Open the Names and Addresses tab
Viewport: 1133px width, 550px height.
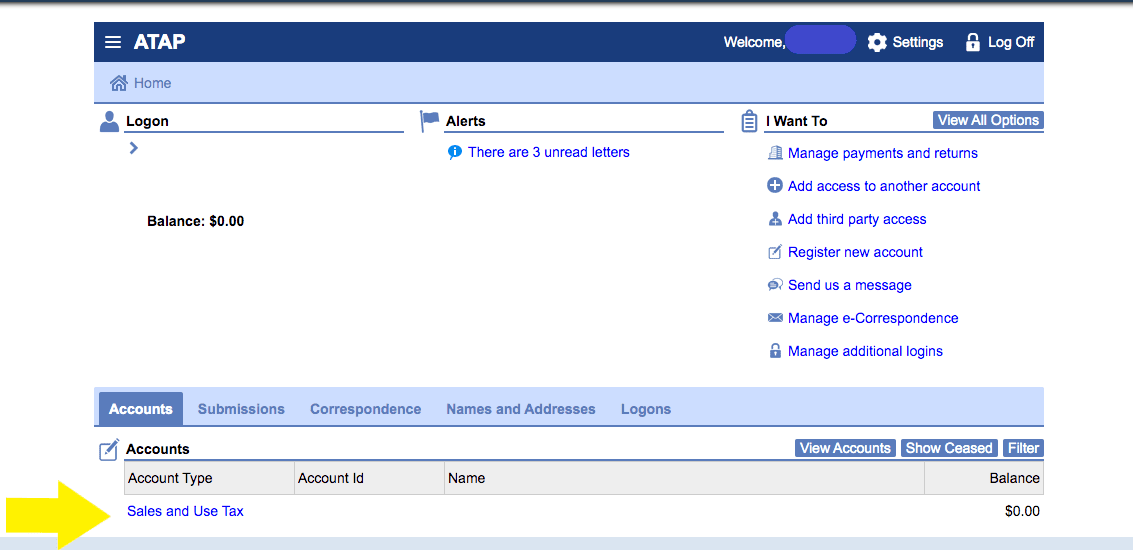click(x=521, y=409)
